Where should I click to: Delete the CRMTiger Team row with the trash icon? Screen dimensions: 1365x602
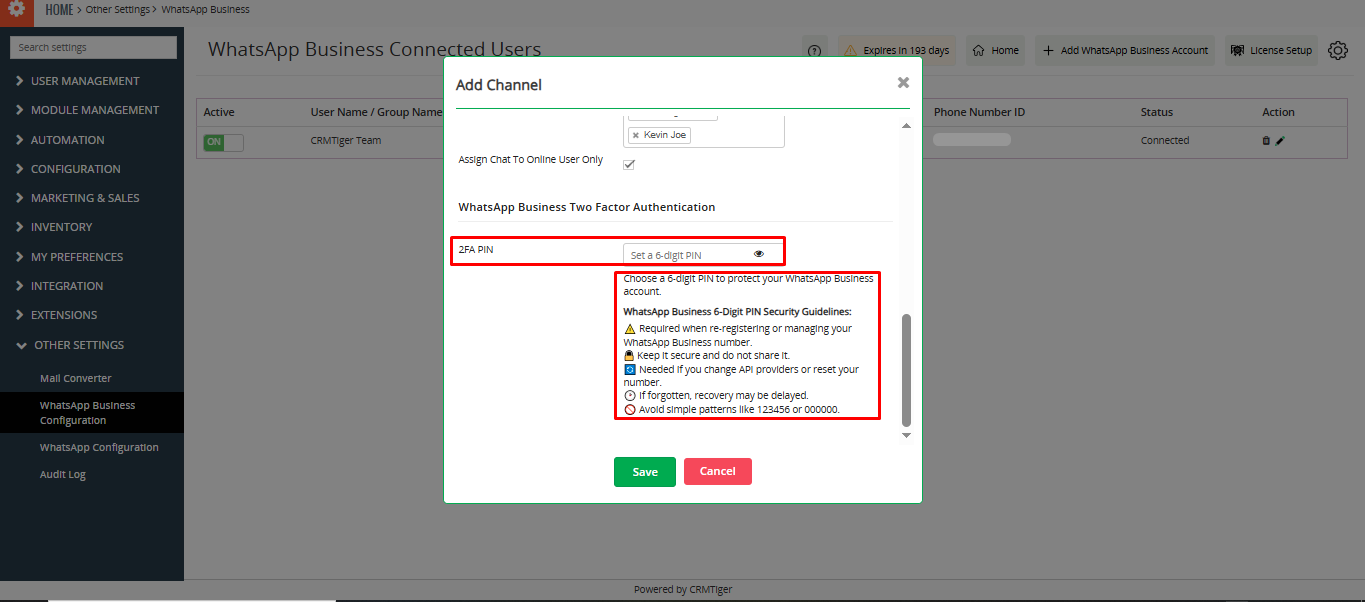[1266, 141]
